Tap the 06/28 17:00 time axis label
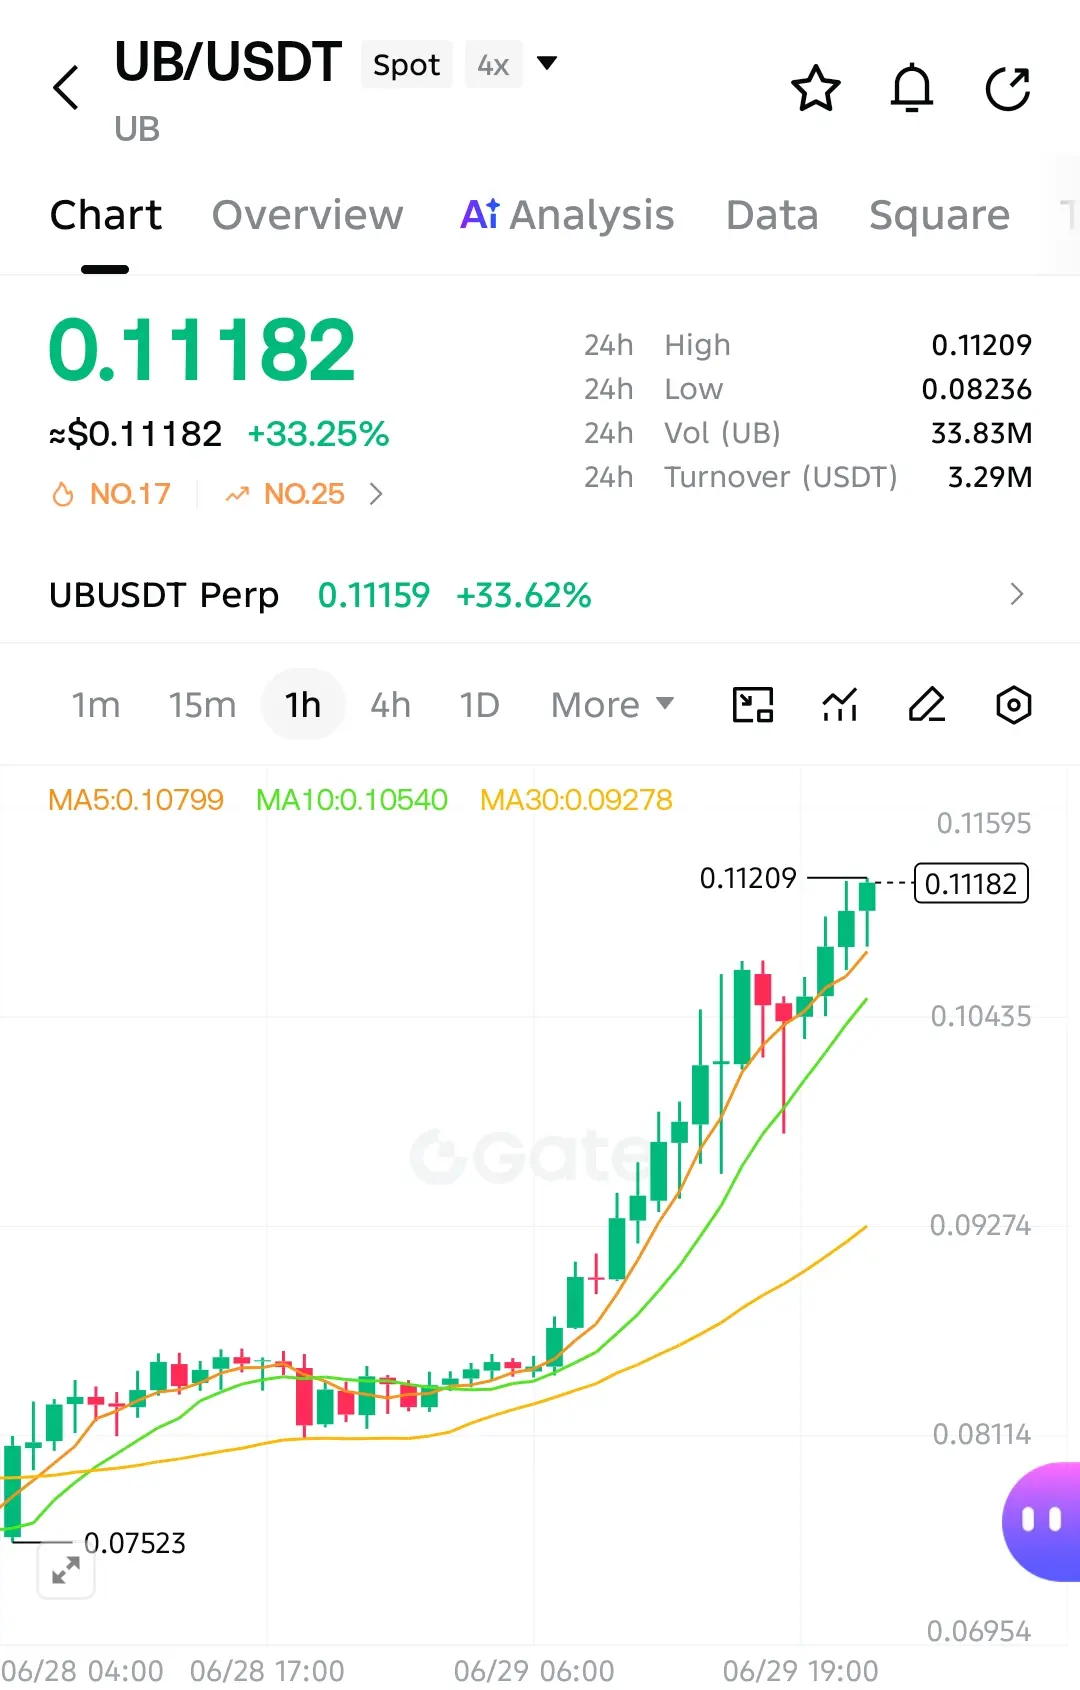 [x=267, y=1671]
